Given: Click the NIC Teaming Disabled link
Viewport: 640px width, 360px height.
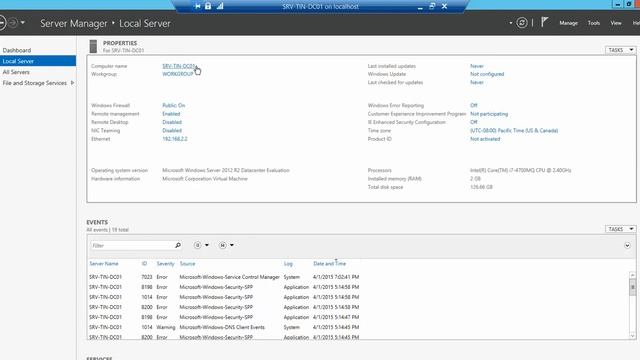Looking at the screenshot, I should point(172,131).
